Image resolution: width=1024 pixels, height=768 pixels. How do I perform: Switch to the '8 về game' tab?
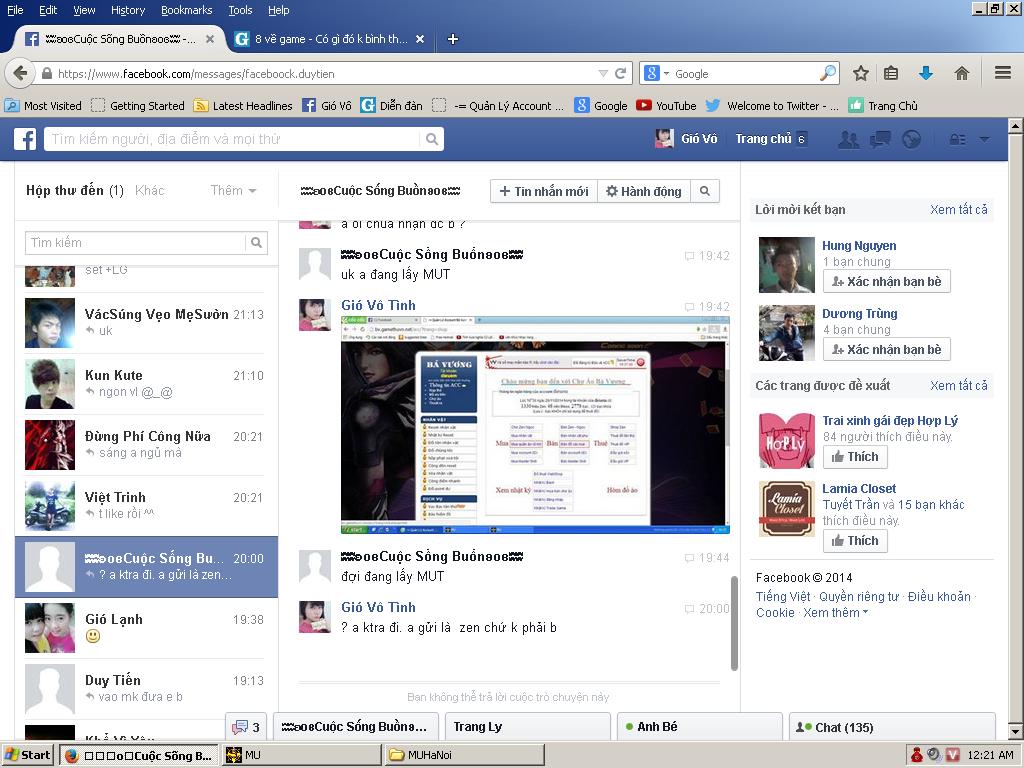(x=330, y=39)
